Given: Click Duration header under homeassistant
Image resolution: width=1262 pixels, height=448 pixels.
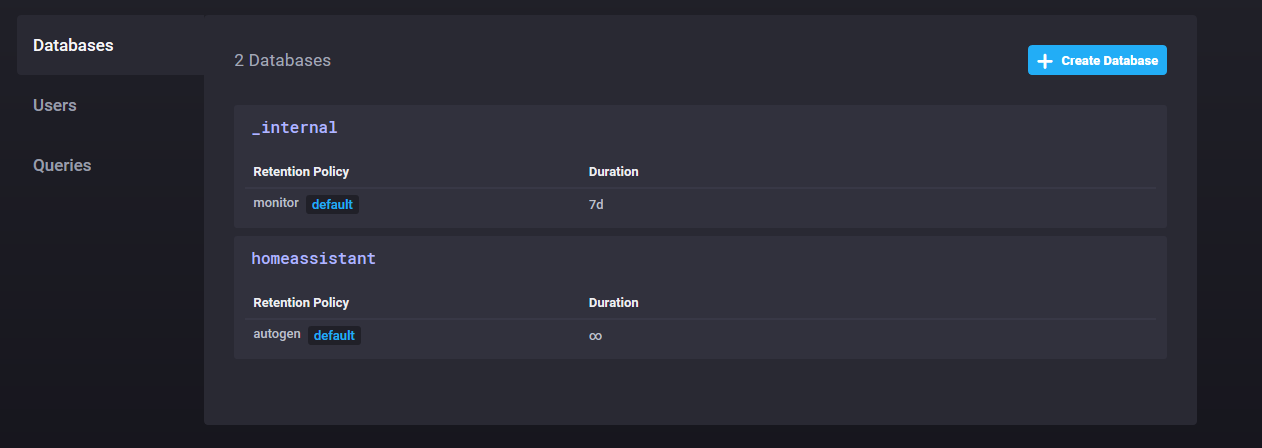Looking at the screenshot, I should (x=613, y=303).
